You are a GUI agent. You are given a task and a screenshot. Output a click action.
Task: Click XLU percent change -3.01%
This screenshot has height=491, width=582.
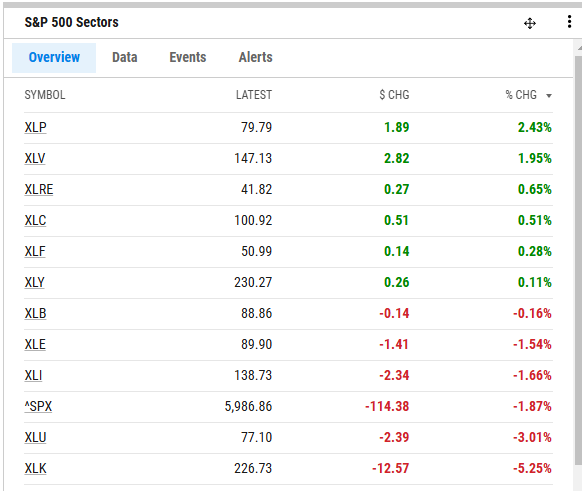(x=532, y=437)
